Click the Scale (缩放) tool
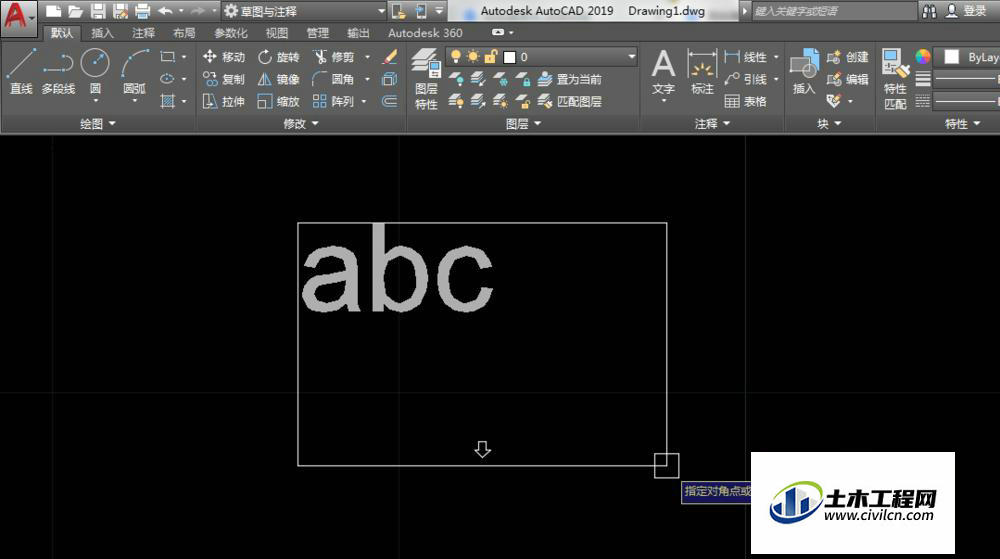Screen dimensions: 1000x559 [279, 101]
